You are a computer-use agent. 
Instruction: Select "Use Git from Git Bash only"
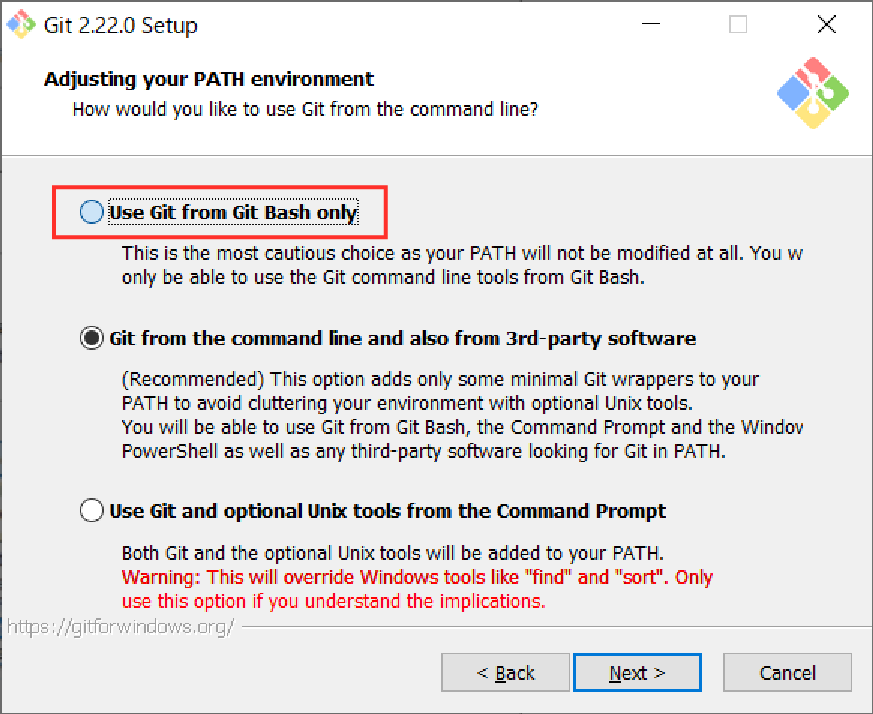pos(92,212)
